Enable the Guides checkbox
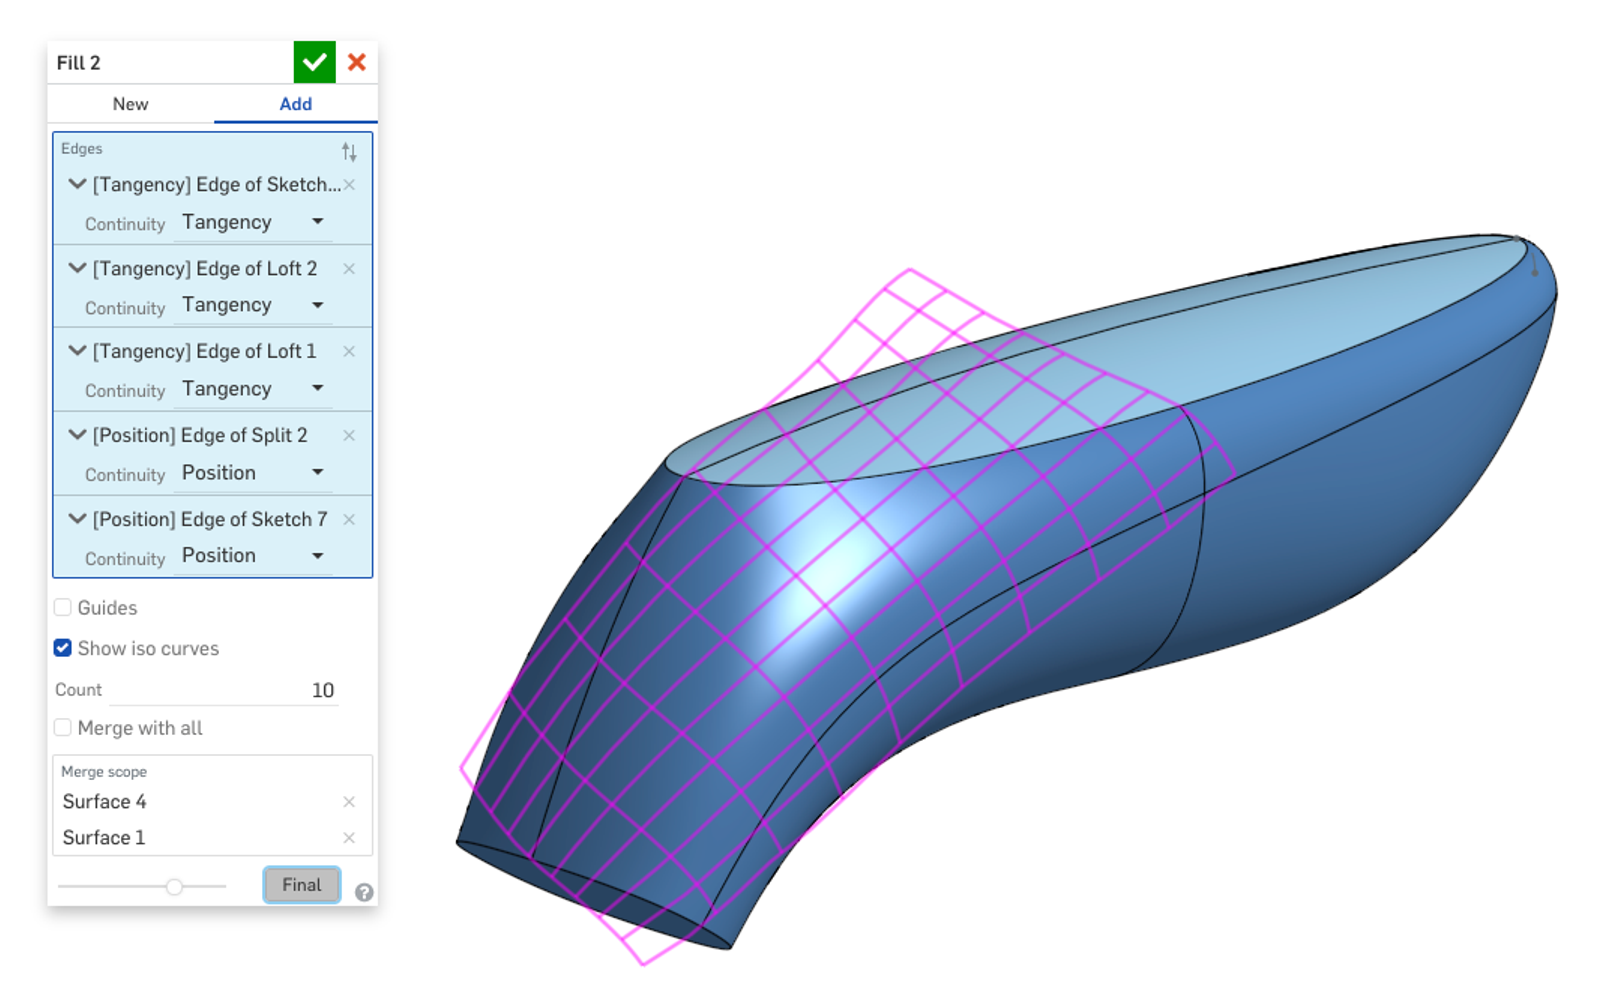The width and height of the screenshot is (1600, 997). coord(63,608)
